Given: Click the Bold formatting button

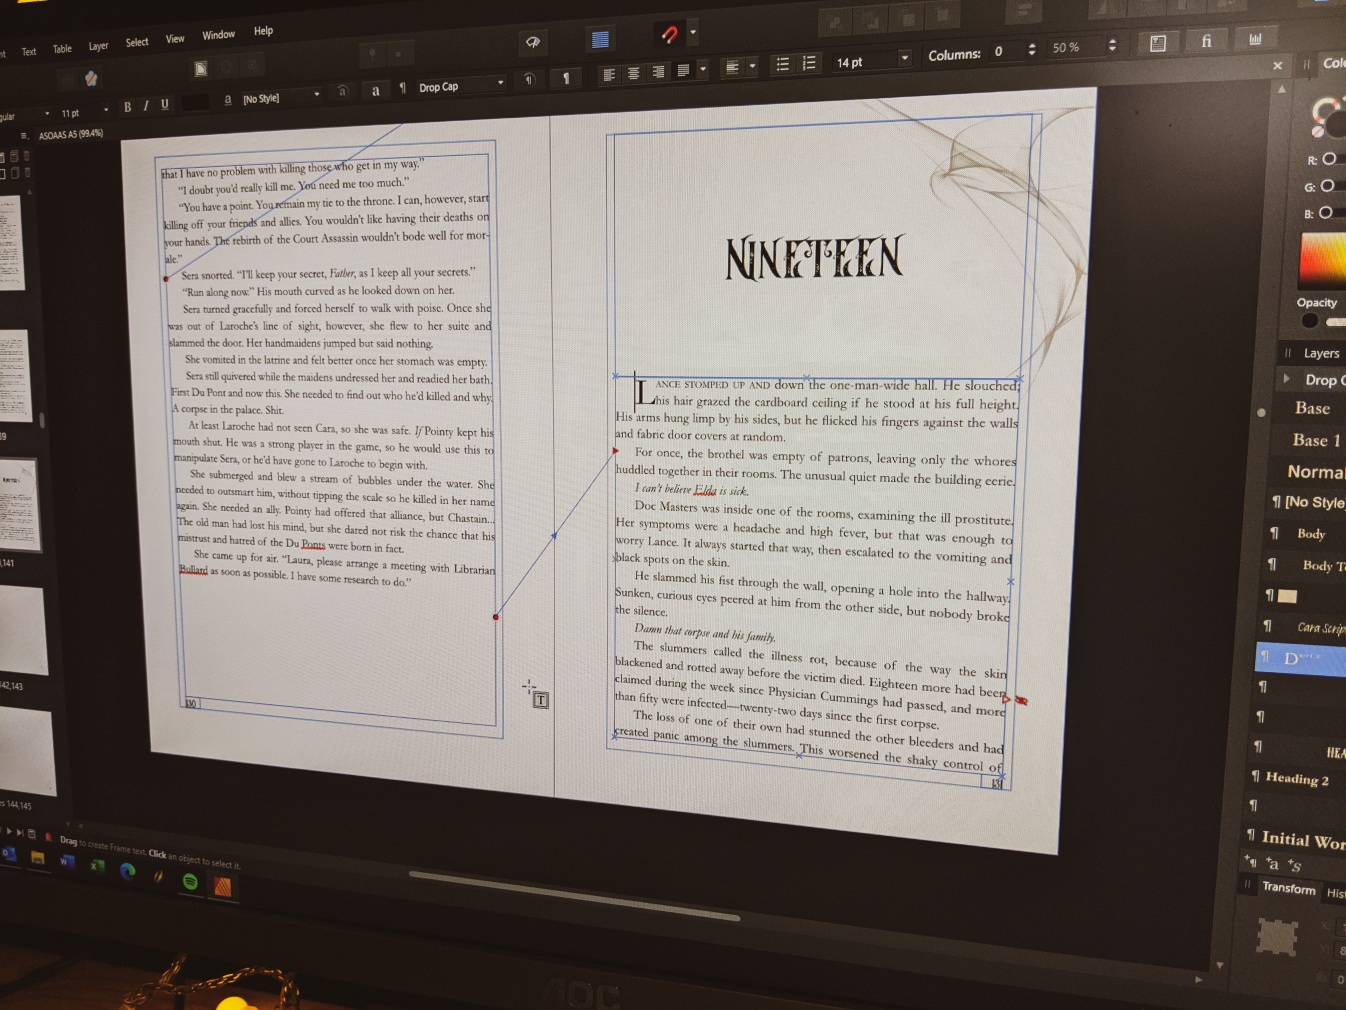Looking at the screenshot, I should tap(127, 106).
